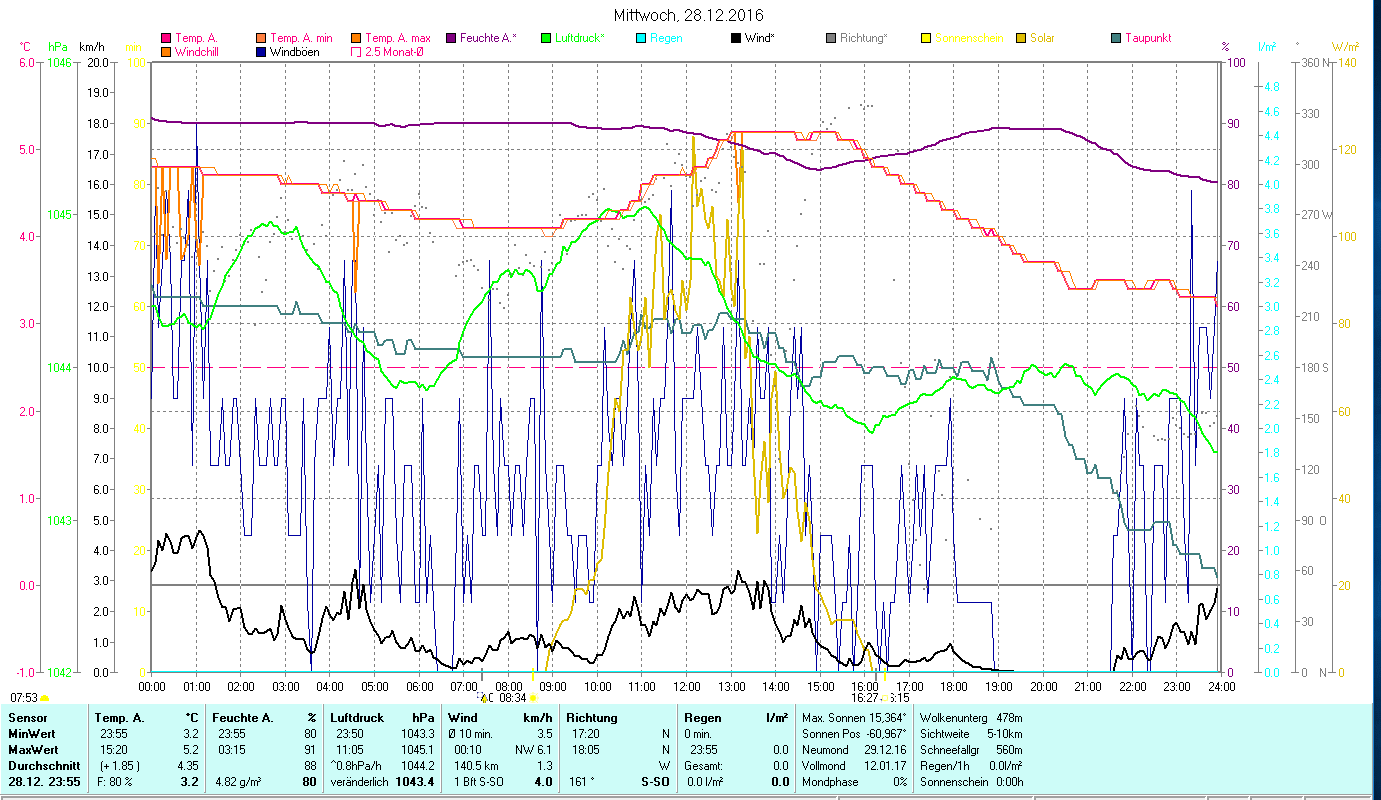
Task: Click the hollow 2.5 Monat-Ø legend box
Action: (357, 51)
